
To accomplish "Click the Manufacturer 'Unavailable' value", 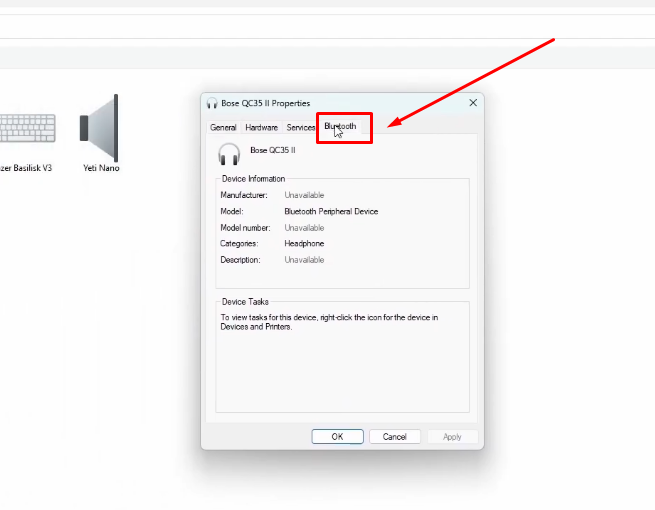I will pos(304,195).
